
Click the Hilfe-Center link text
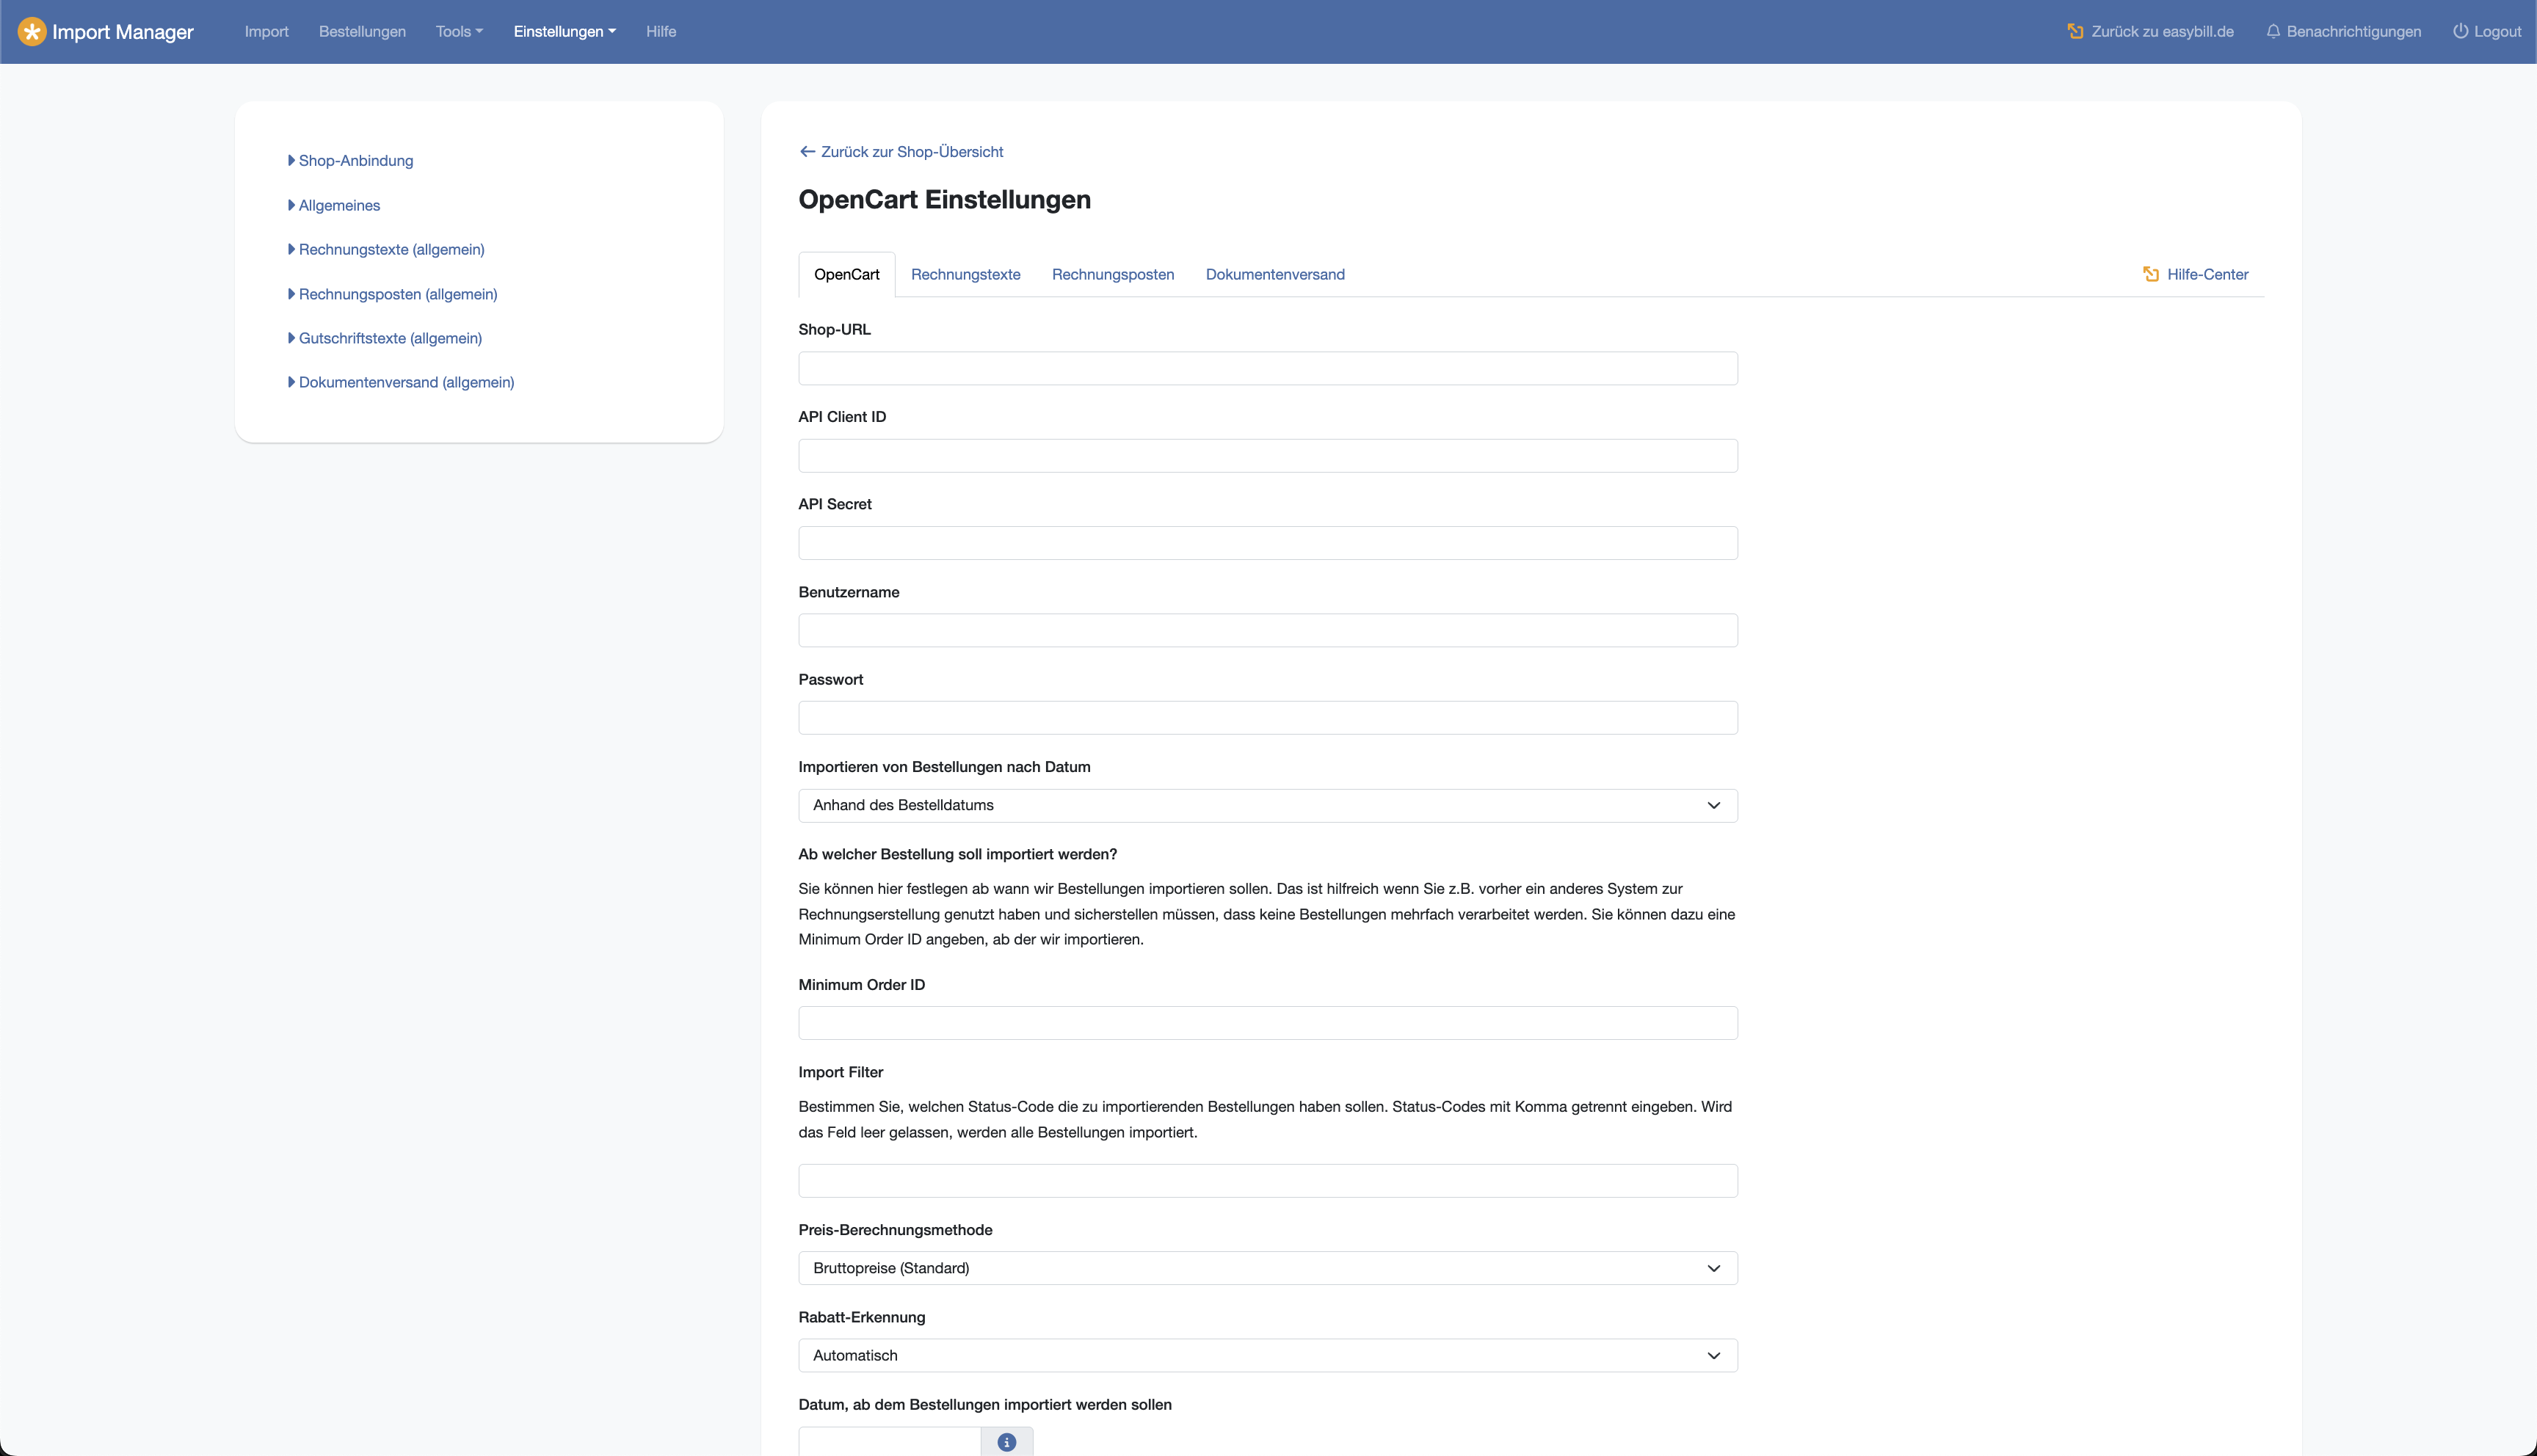coord(2207,274)
